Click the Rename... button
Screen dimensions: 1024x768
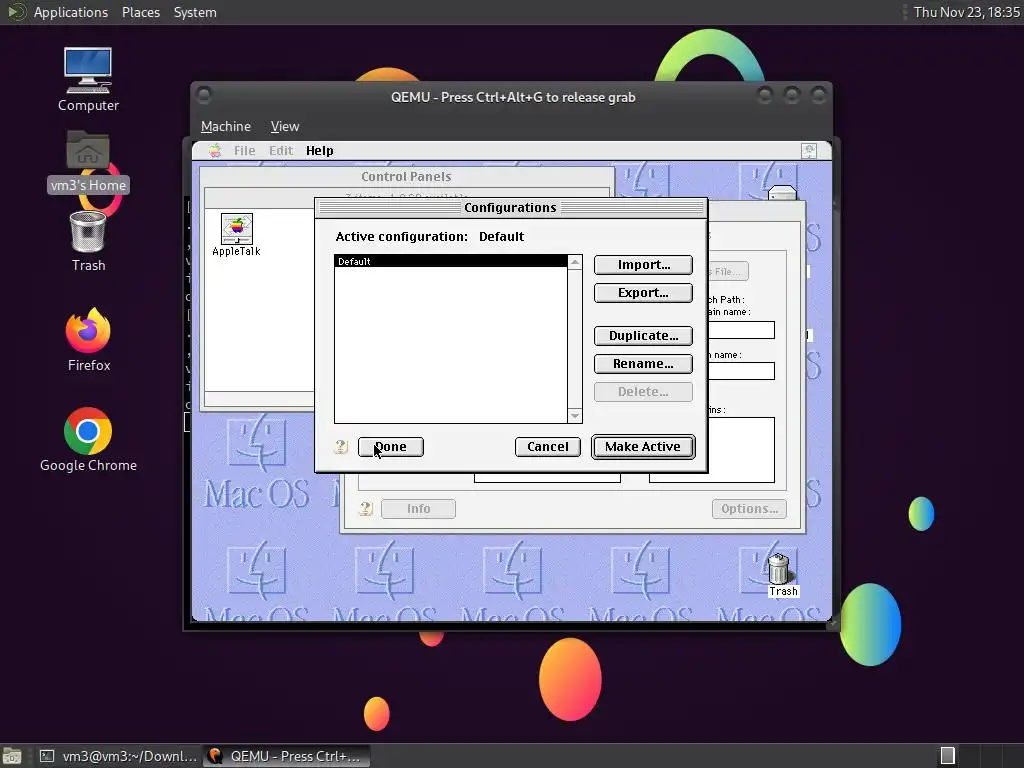click(x=643, y=364)
